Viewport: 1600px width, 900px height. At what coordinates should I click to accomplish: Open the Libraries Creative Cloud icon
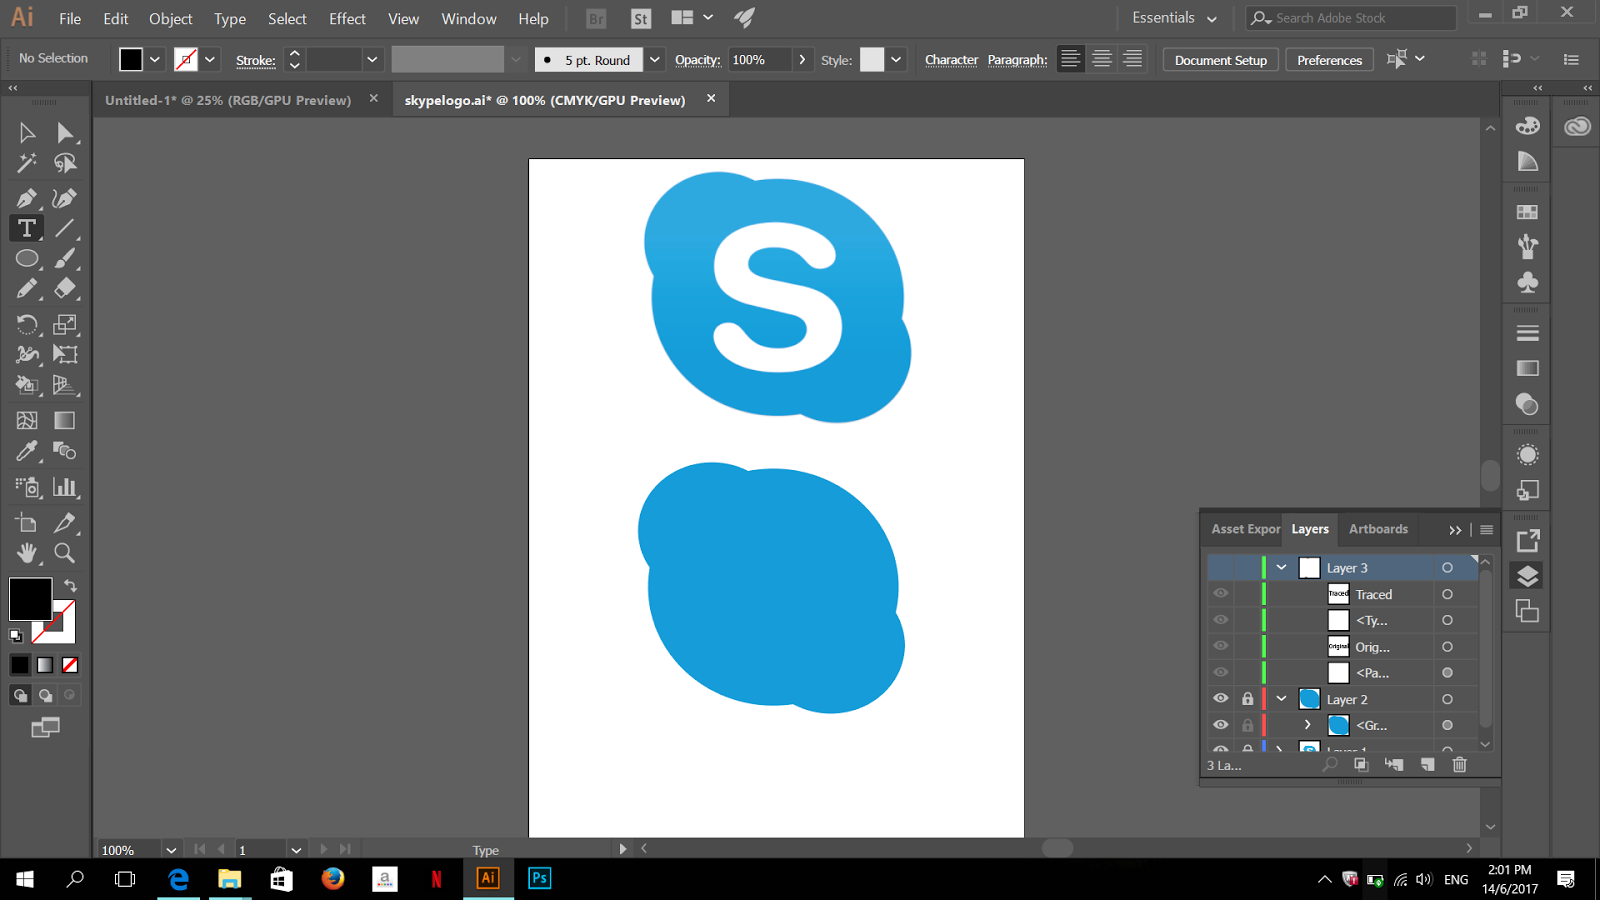pos(1578,126)
